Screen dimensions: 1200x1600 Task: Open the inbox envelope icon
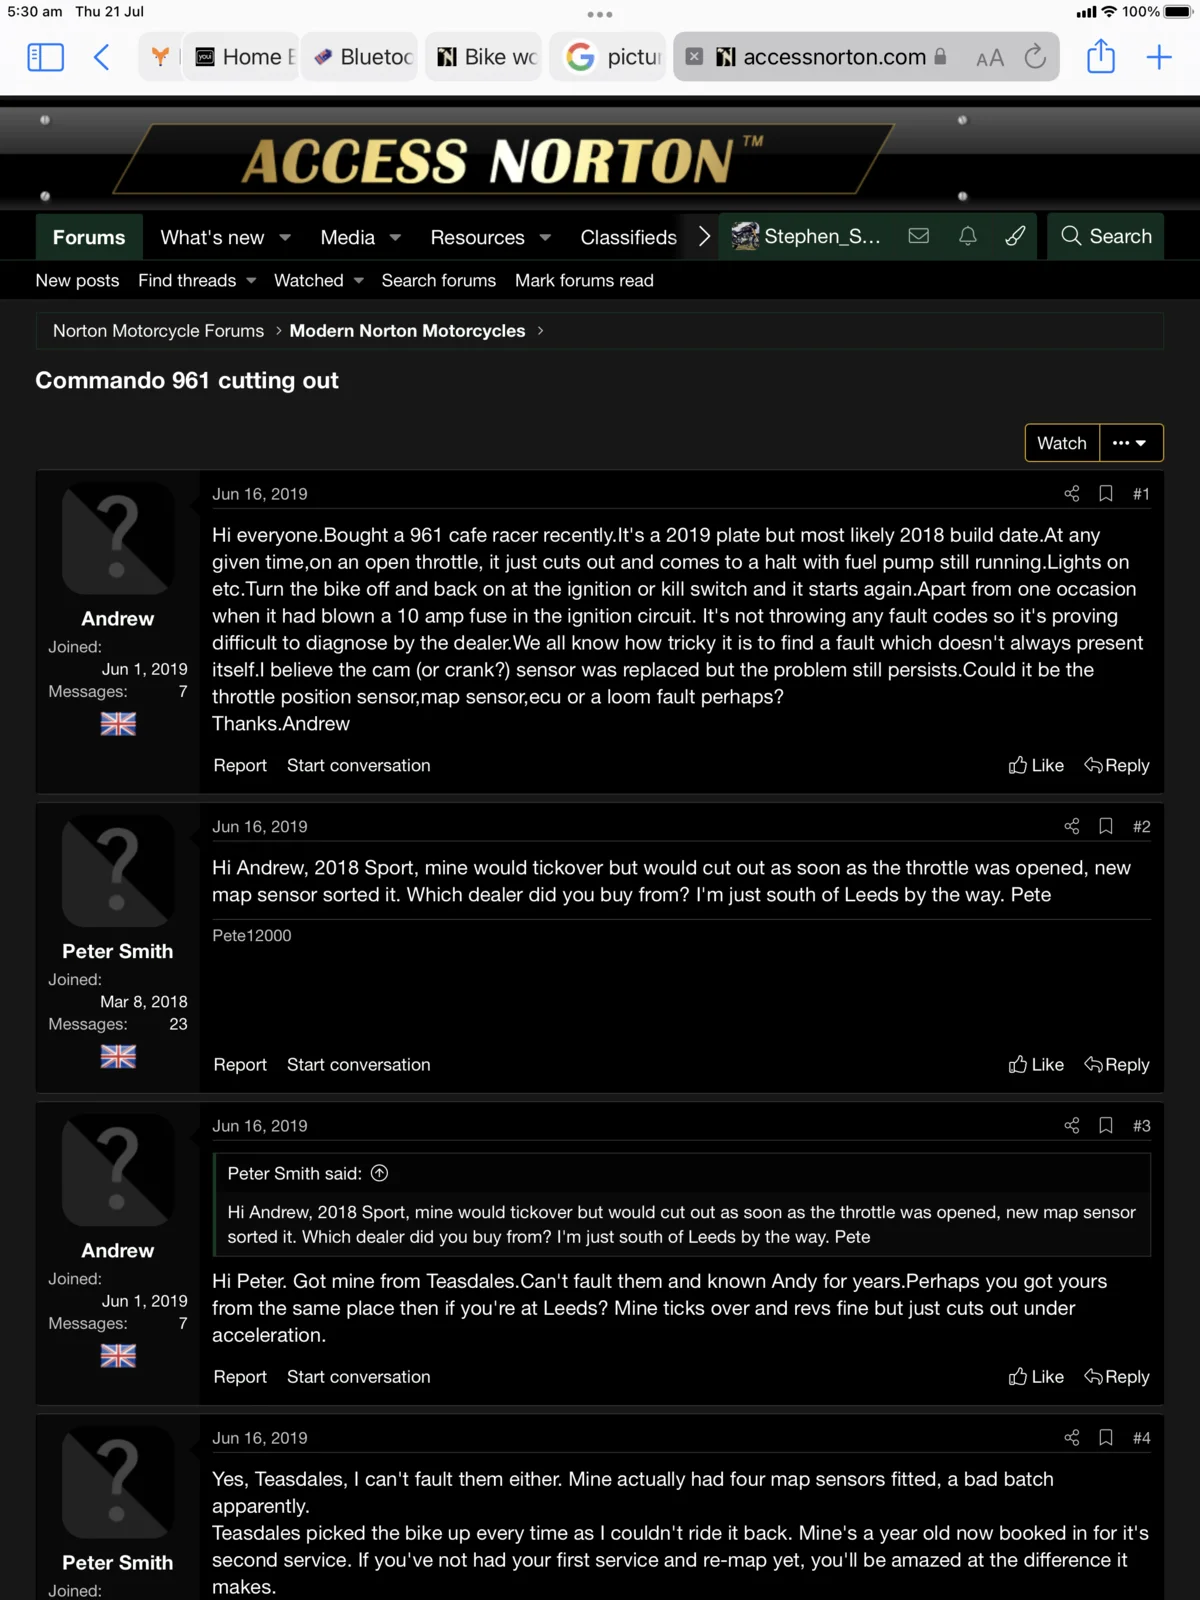pos(918,236)
